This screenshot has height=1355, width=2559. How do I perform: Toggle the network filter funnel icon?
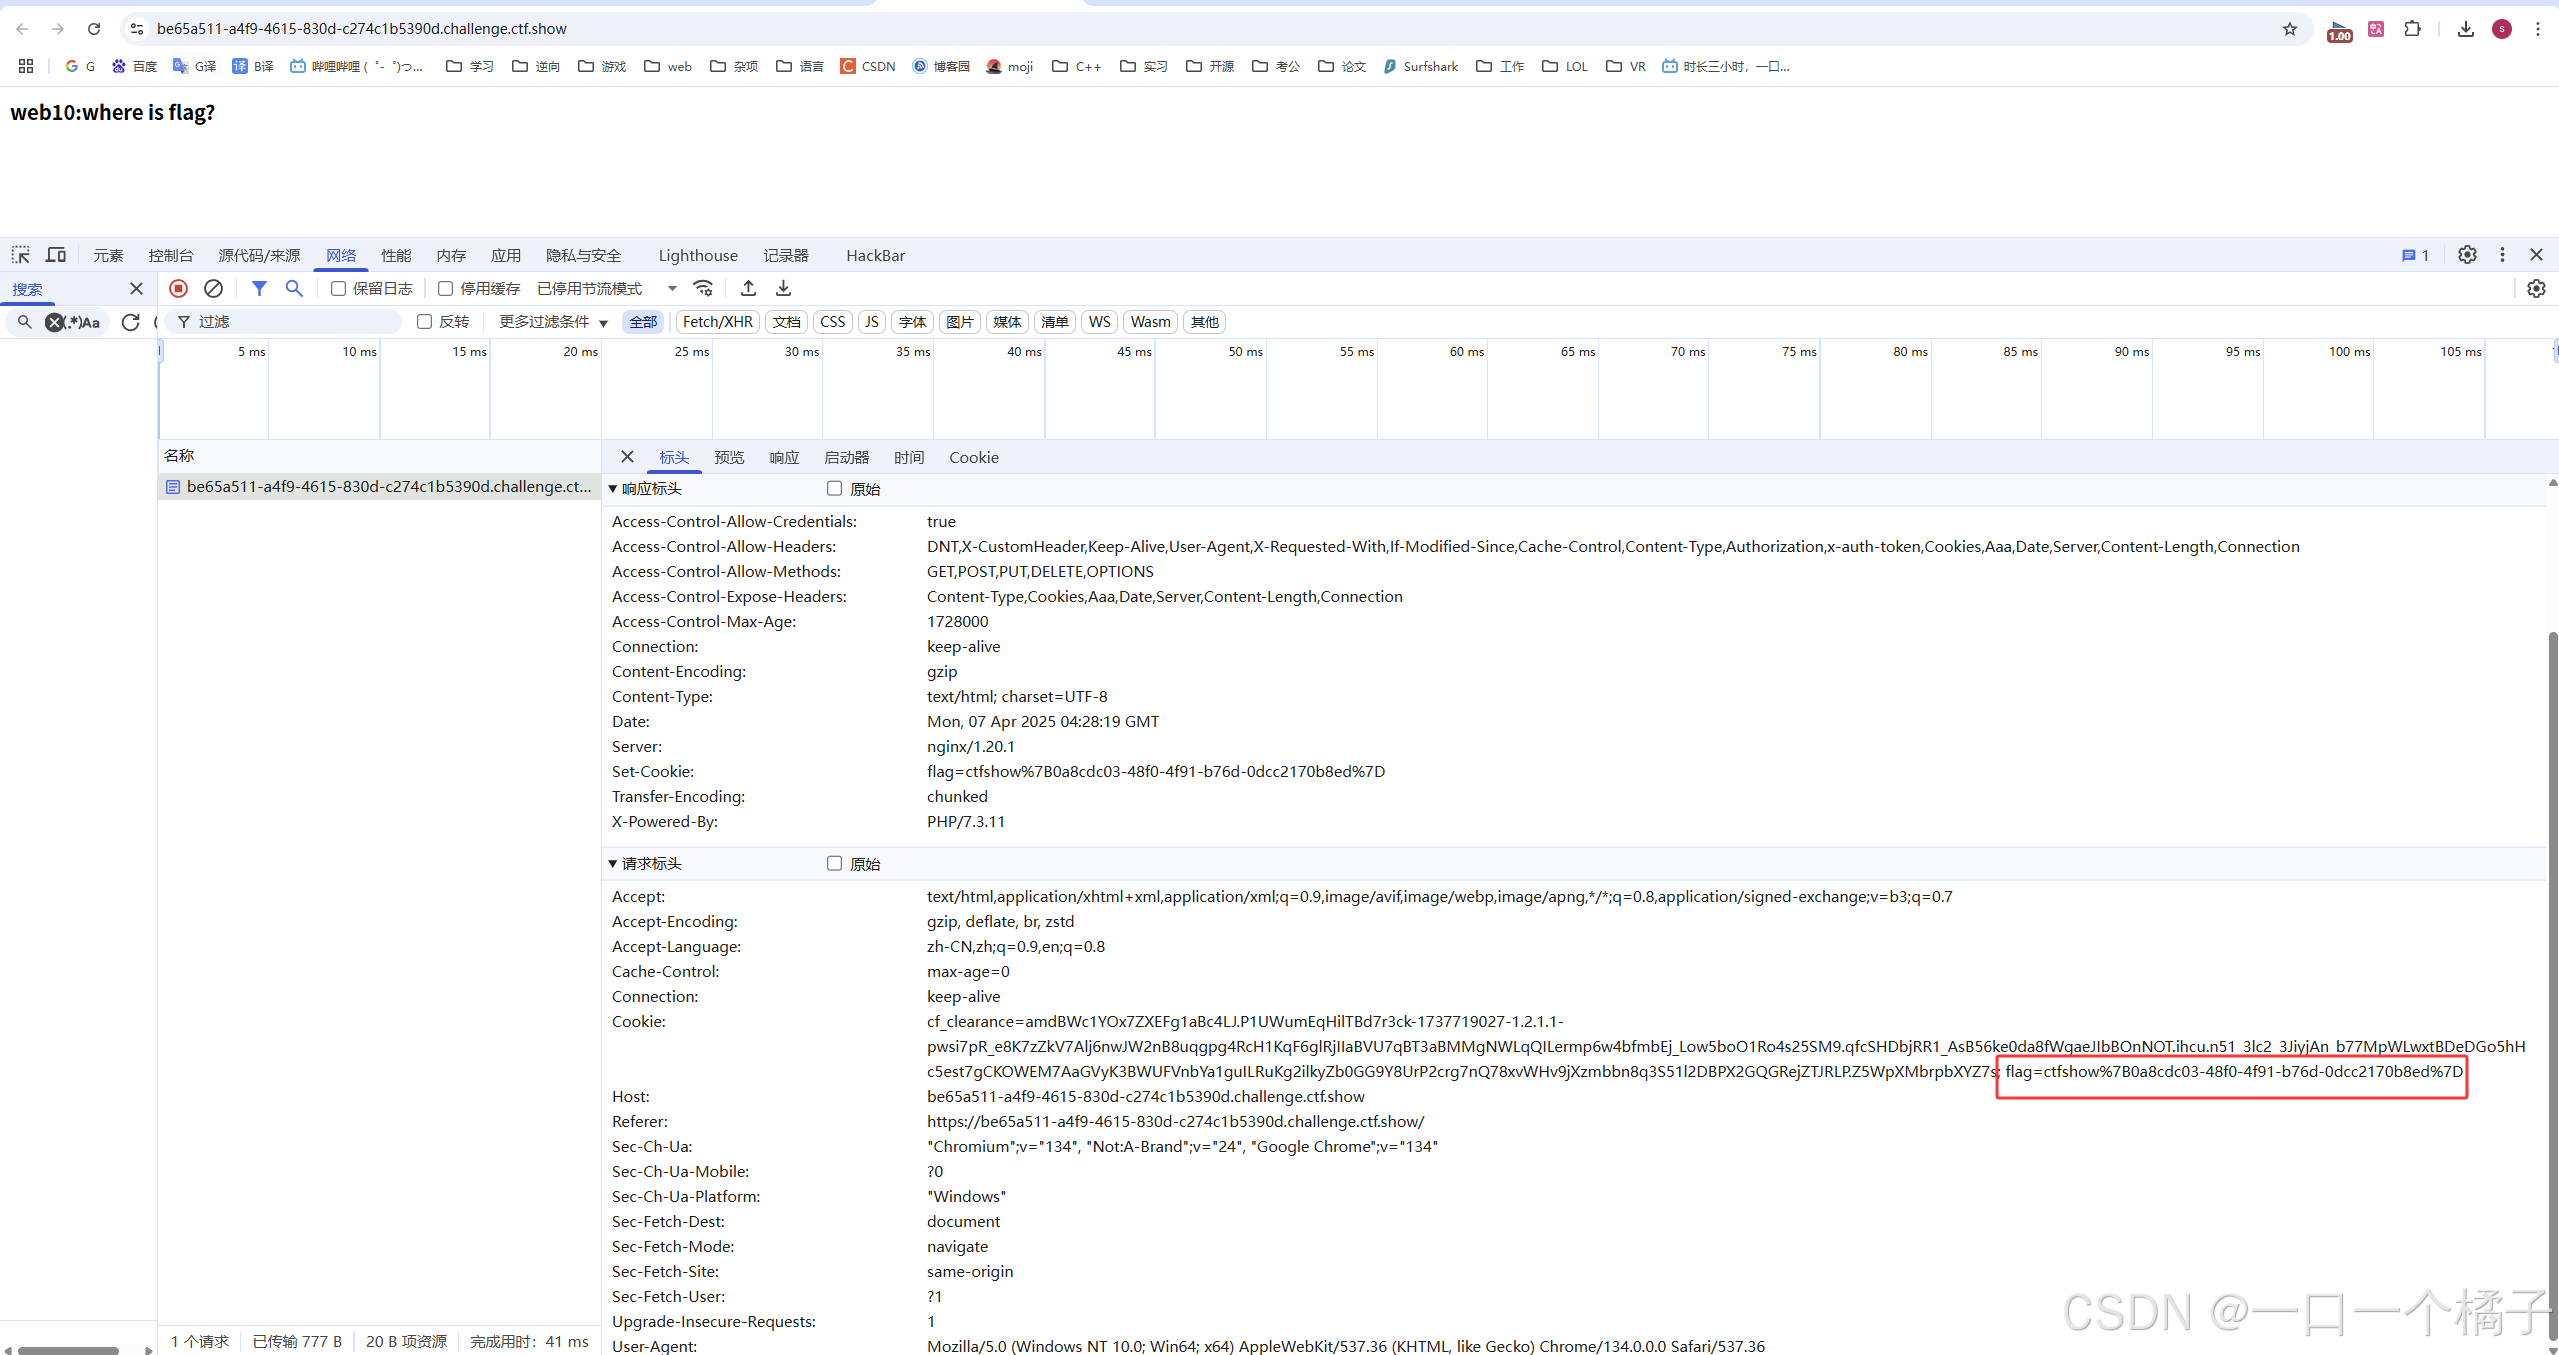[x=259, y=288]
